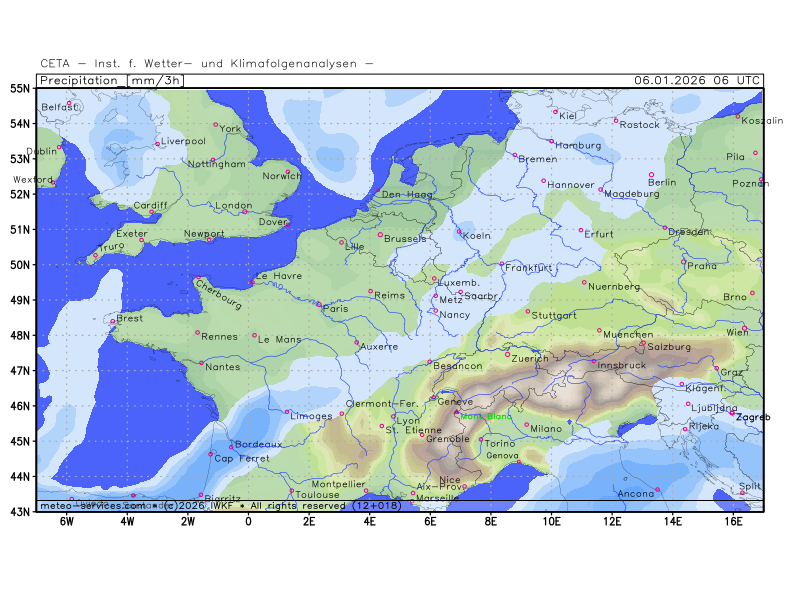The image size is (800, 600).
Task: Click the Liverpool city marker
Action: coord(157,144)
